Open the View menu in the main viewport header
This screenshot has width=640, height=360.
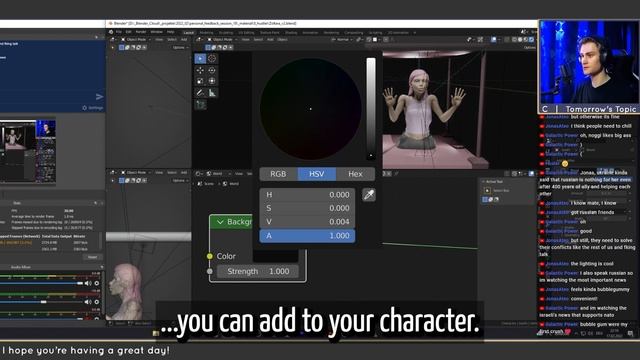pos(245,40)
